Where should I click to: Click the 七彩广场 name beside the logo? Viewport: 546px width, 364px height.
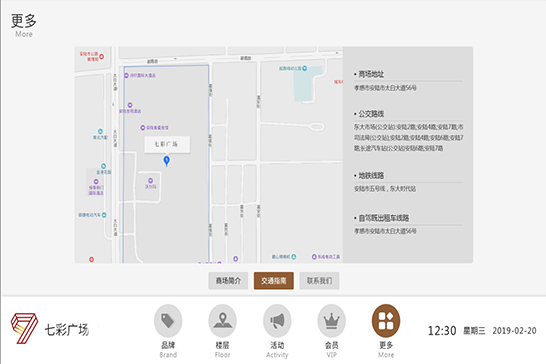tap(67, 330)
